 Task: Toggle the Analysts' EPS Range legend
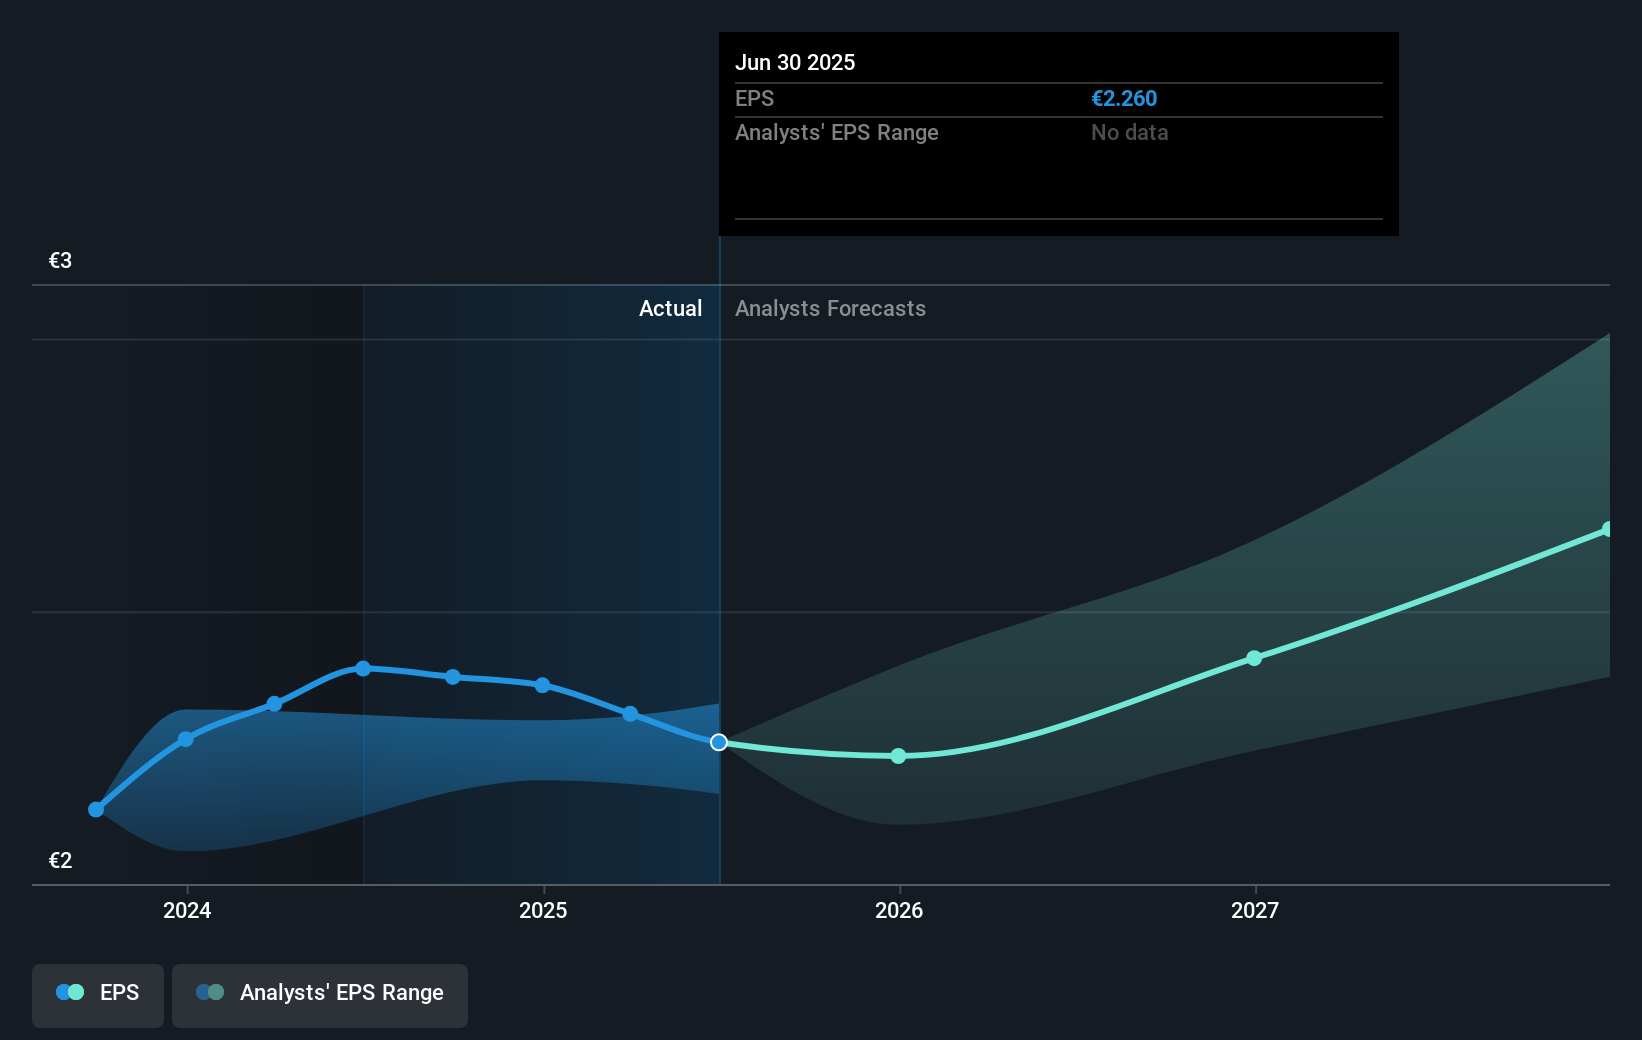[320, 995]
